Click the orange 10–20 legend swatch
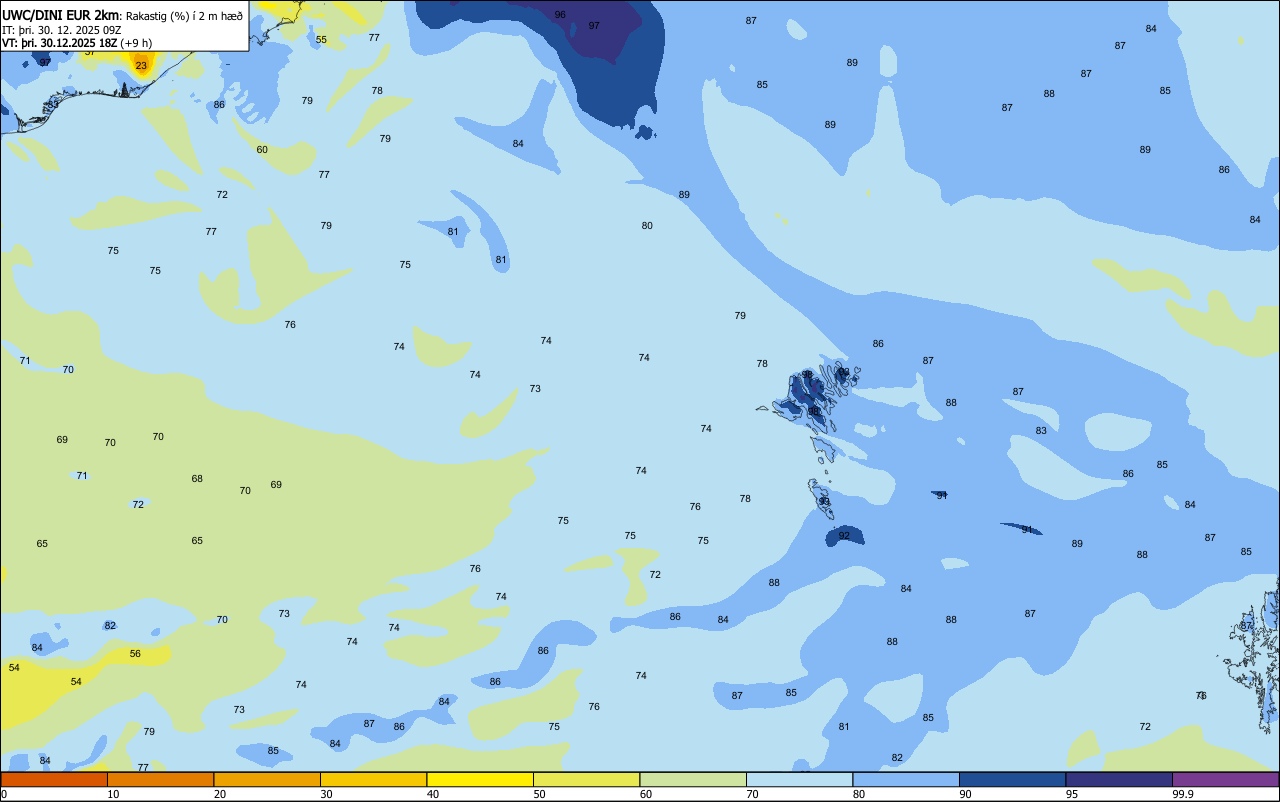The height and width of the screenshot is (802, 1280). (x=160, y=780)
